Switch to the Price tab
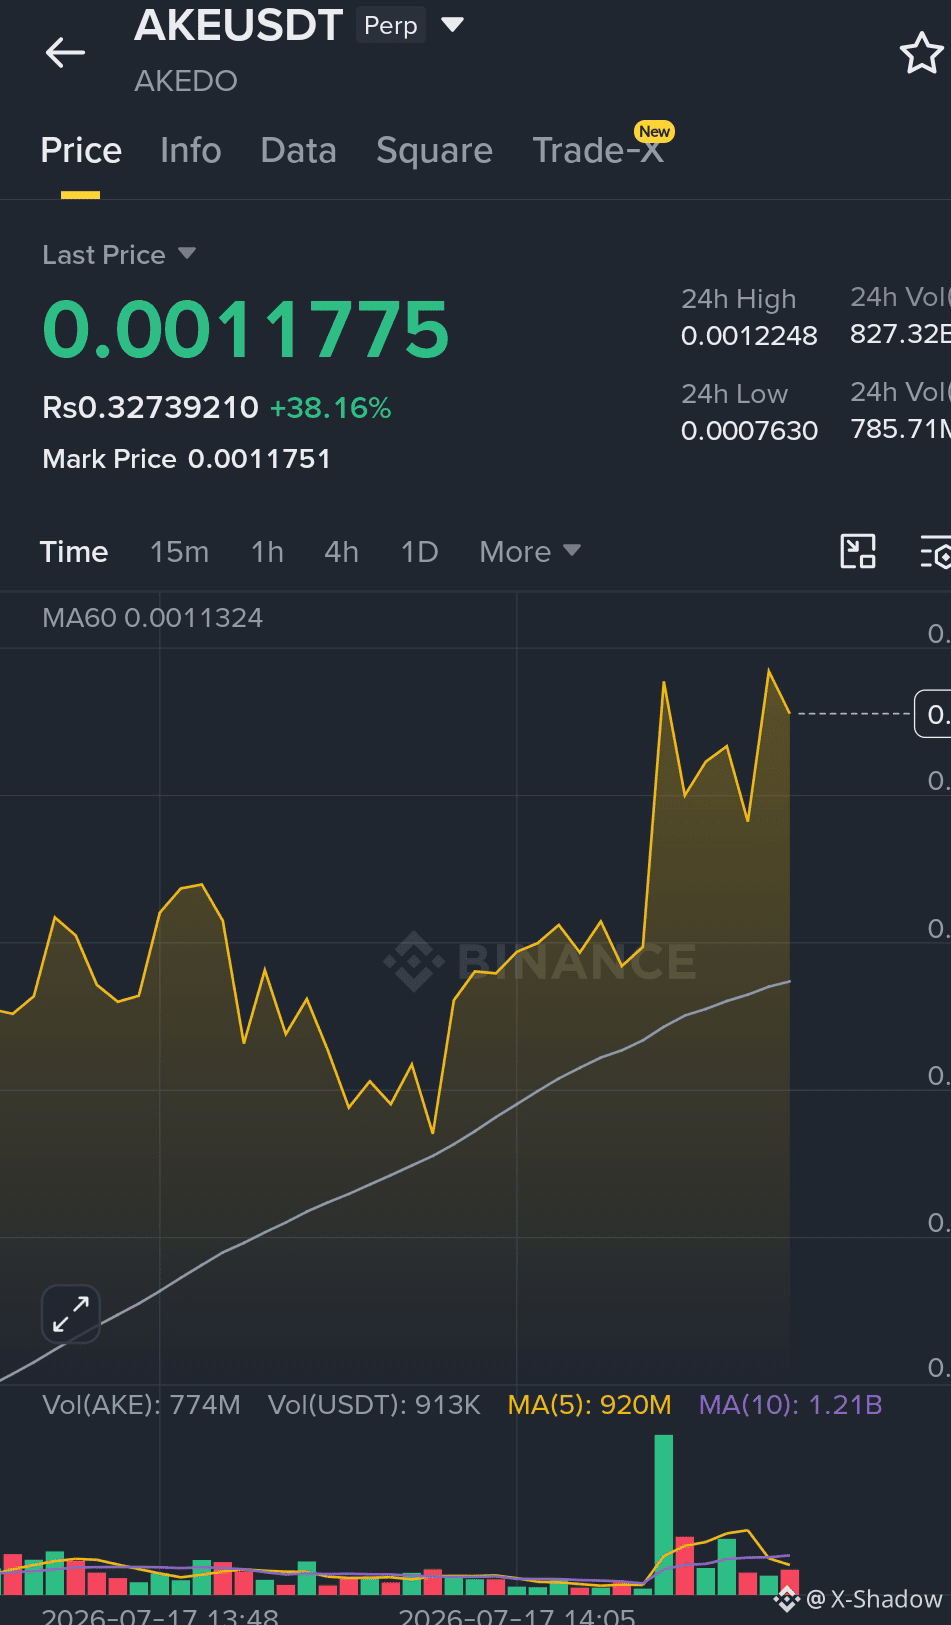 click(81, 150)
